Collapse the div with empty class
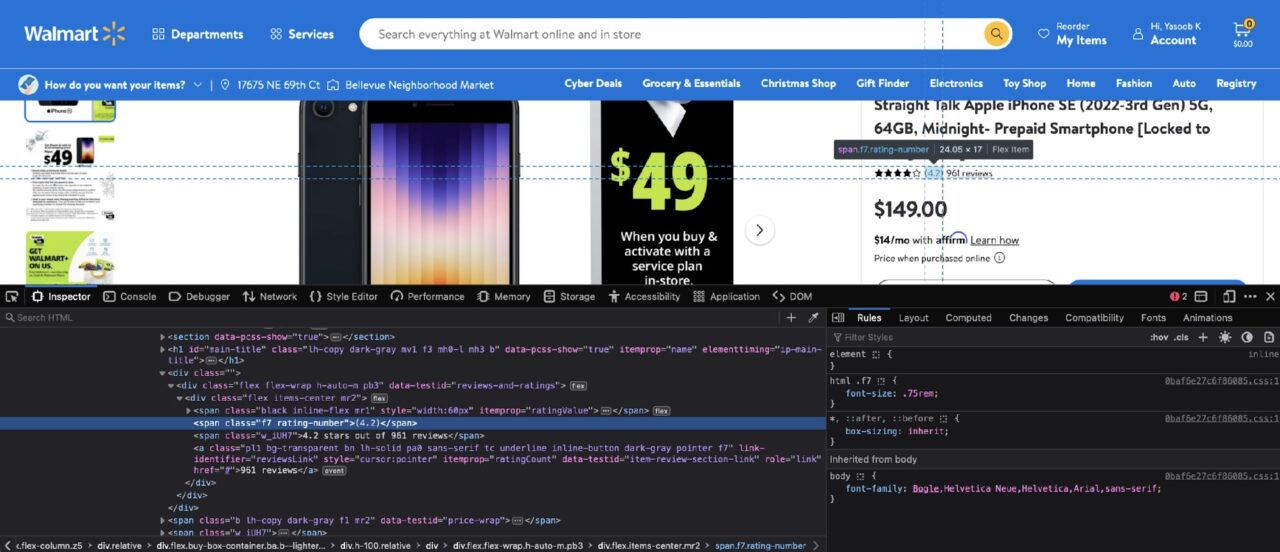 tap(163, 372)
